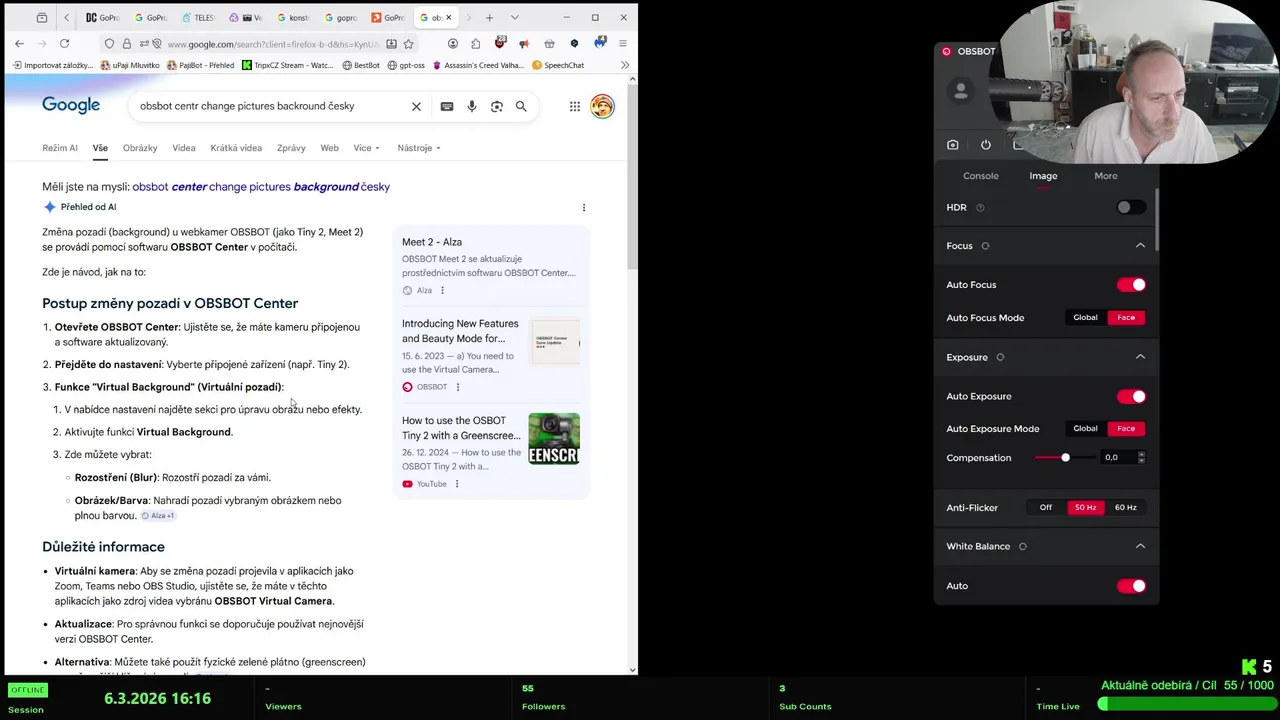Reset White Balance icon beside its label
This screenshot has height=720, width=1280.
click(1022, 546)
